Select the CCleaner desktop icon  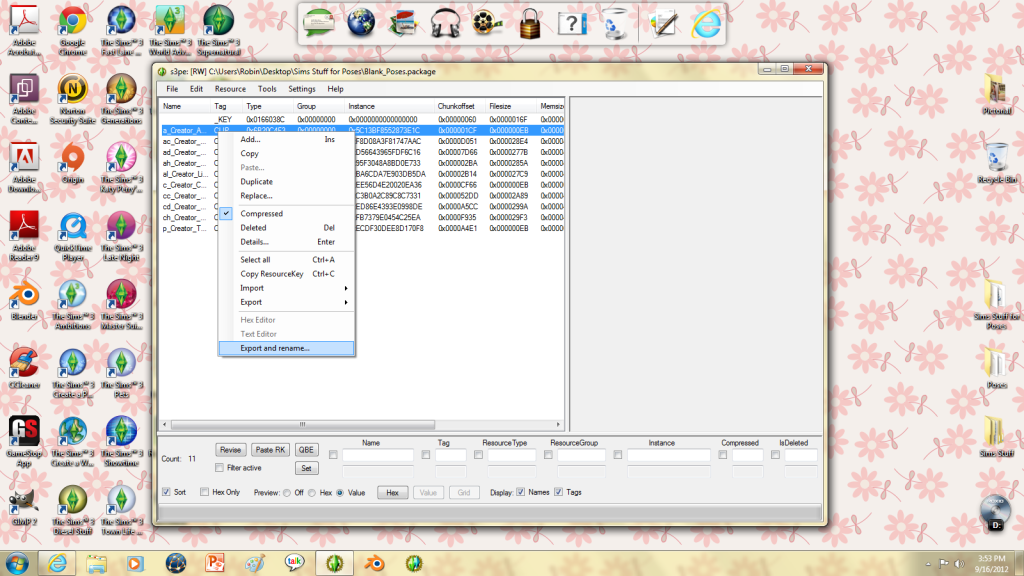click(x=24, y=370)
